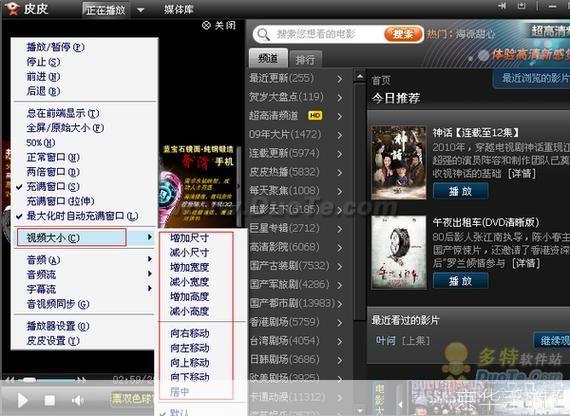Switch to 媒体库 tab
This screenshot has height=416, width=570.
[178, 9]
